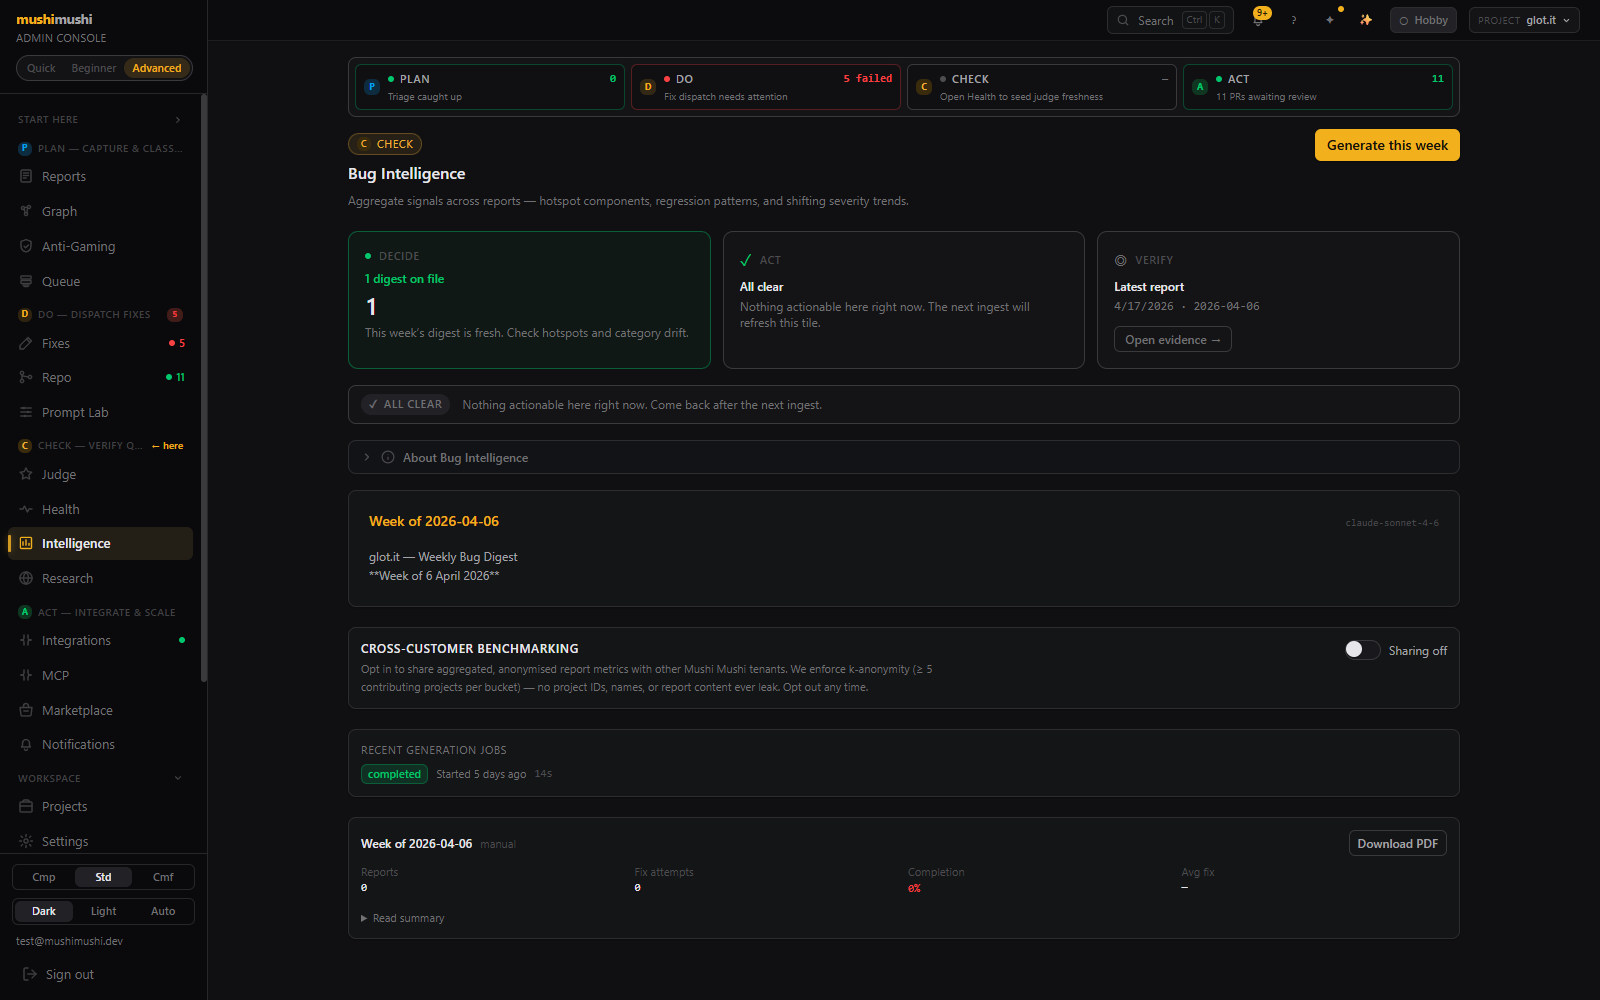Click the Search field

(1170, 20)
